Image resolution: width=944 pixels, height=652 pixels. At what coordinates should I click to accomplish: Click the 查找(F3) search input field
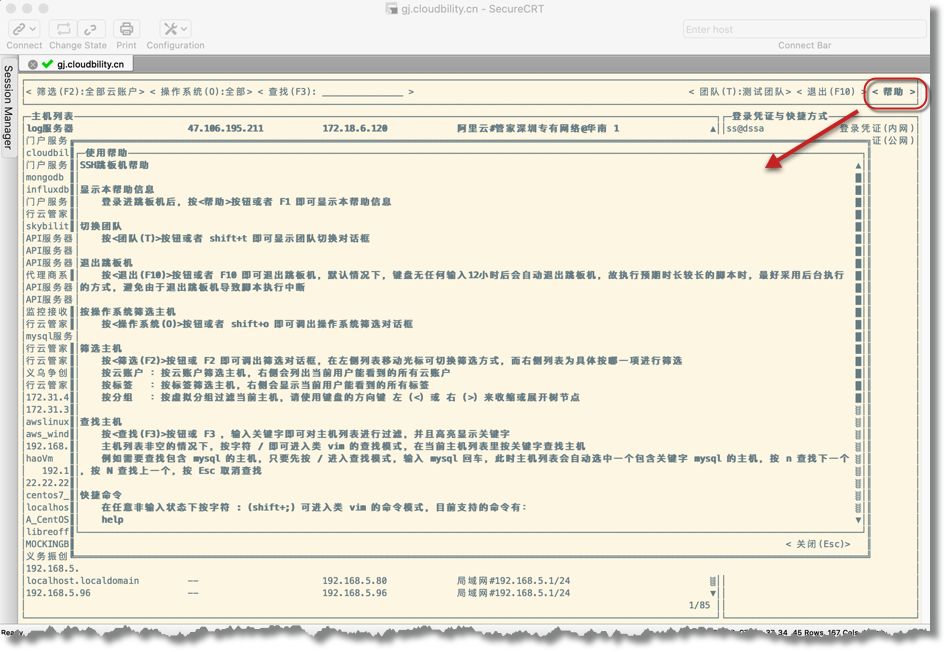pyautogui.click(x=362, y=92)
